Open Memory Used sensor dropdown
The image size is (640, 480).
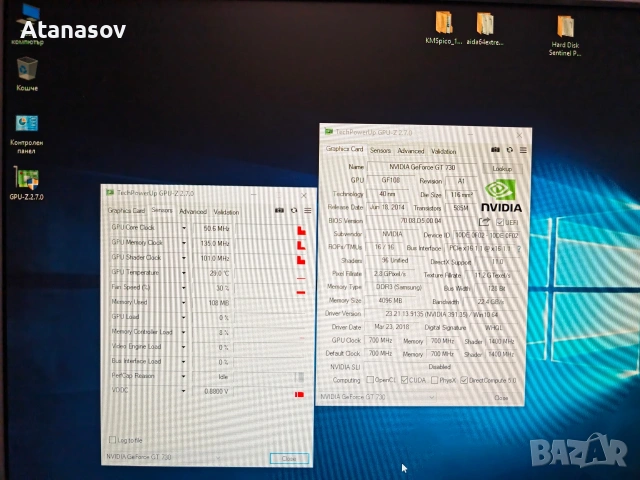(184, 302)
